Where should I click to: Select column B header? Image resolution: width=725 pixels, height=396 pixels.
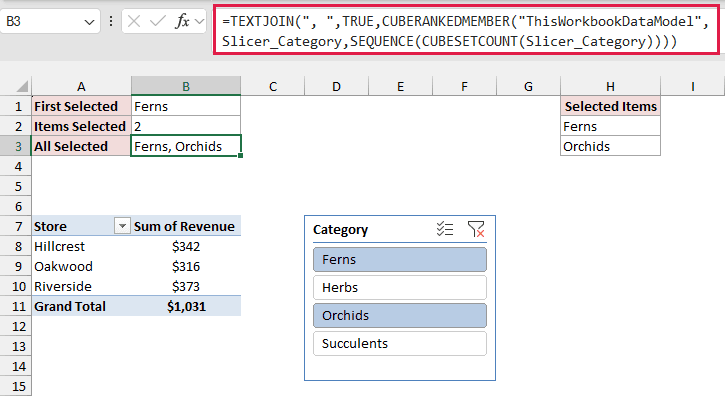(x=186, y=87)
